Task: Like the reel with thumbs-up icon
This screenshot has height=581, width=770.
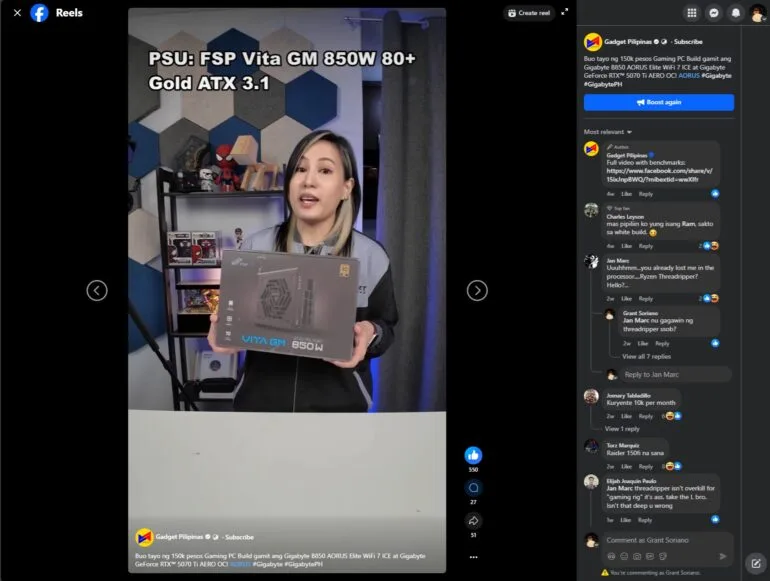Action: point(473,455)
